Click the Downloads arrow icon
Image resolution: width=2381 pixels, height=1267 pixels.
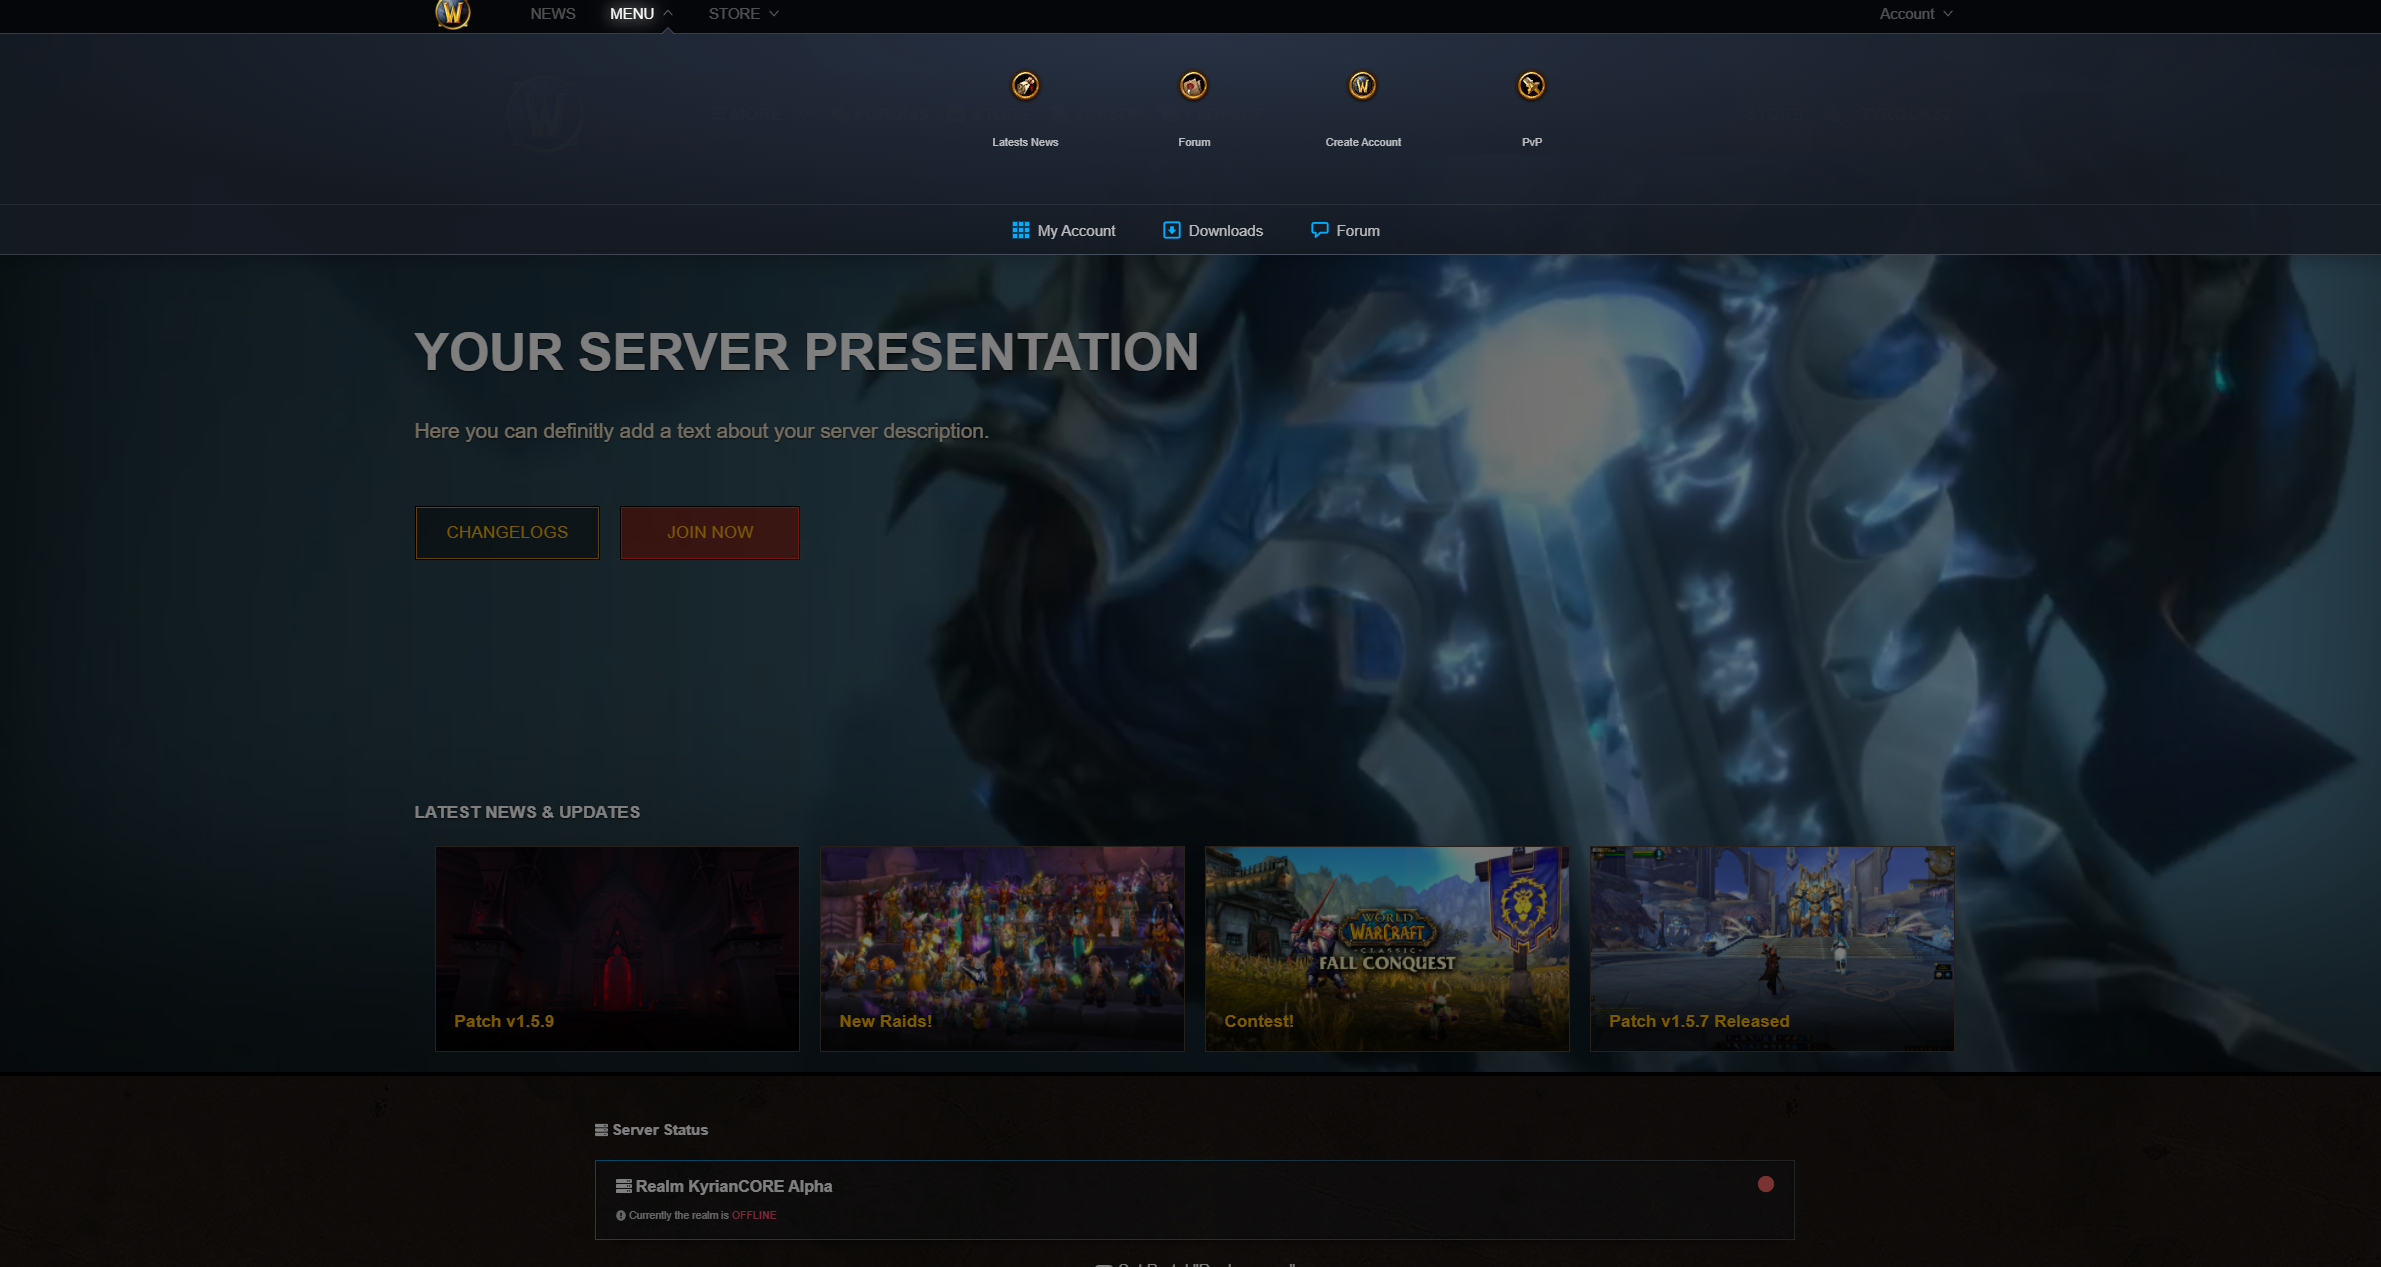click(1172, 230)
